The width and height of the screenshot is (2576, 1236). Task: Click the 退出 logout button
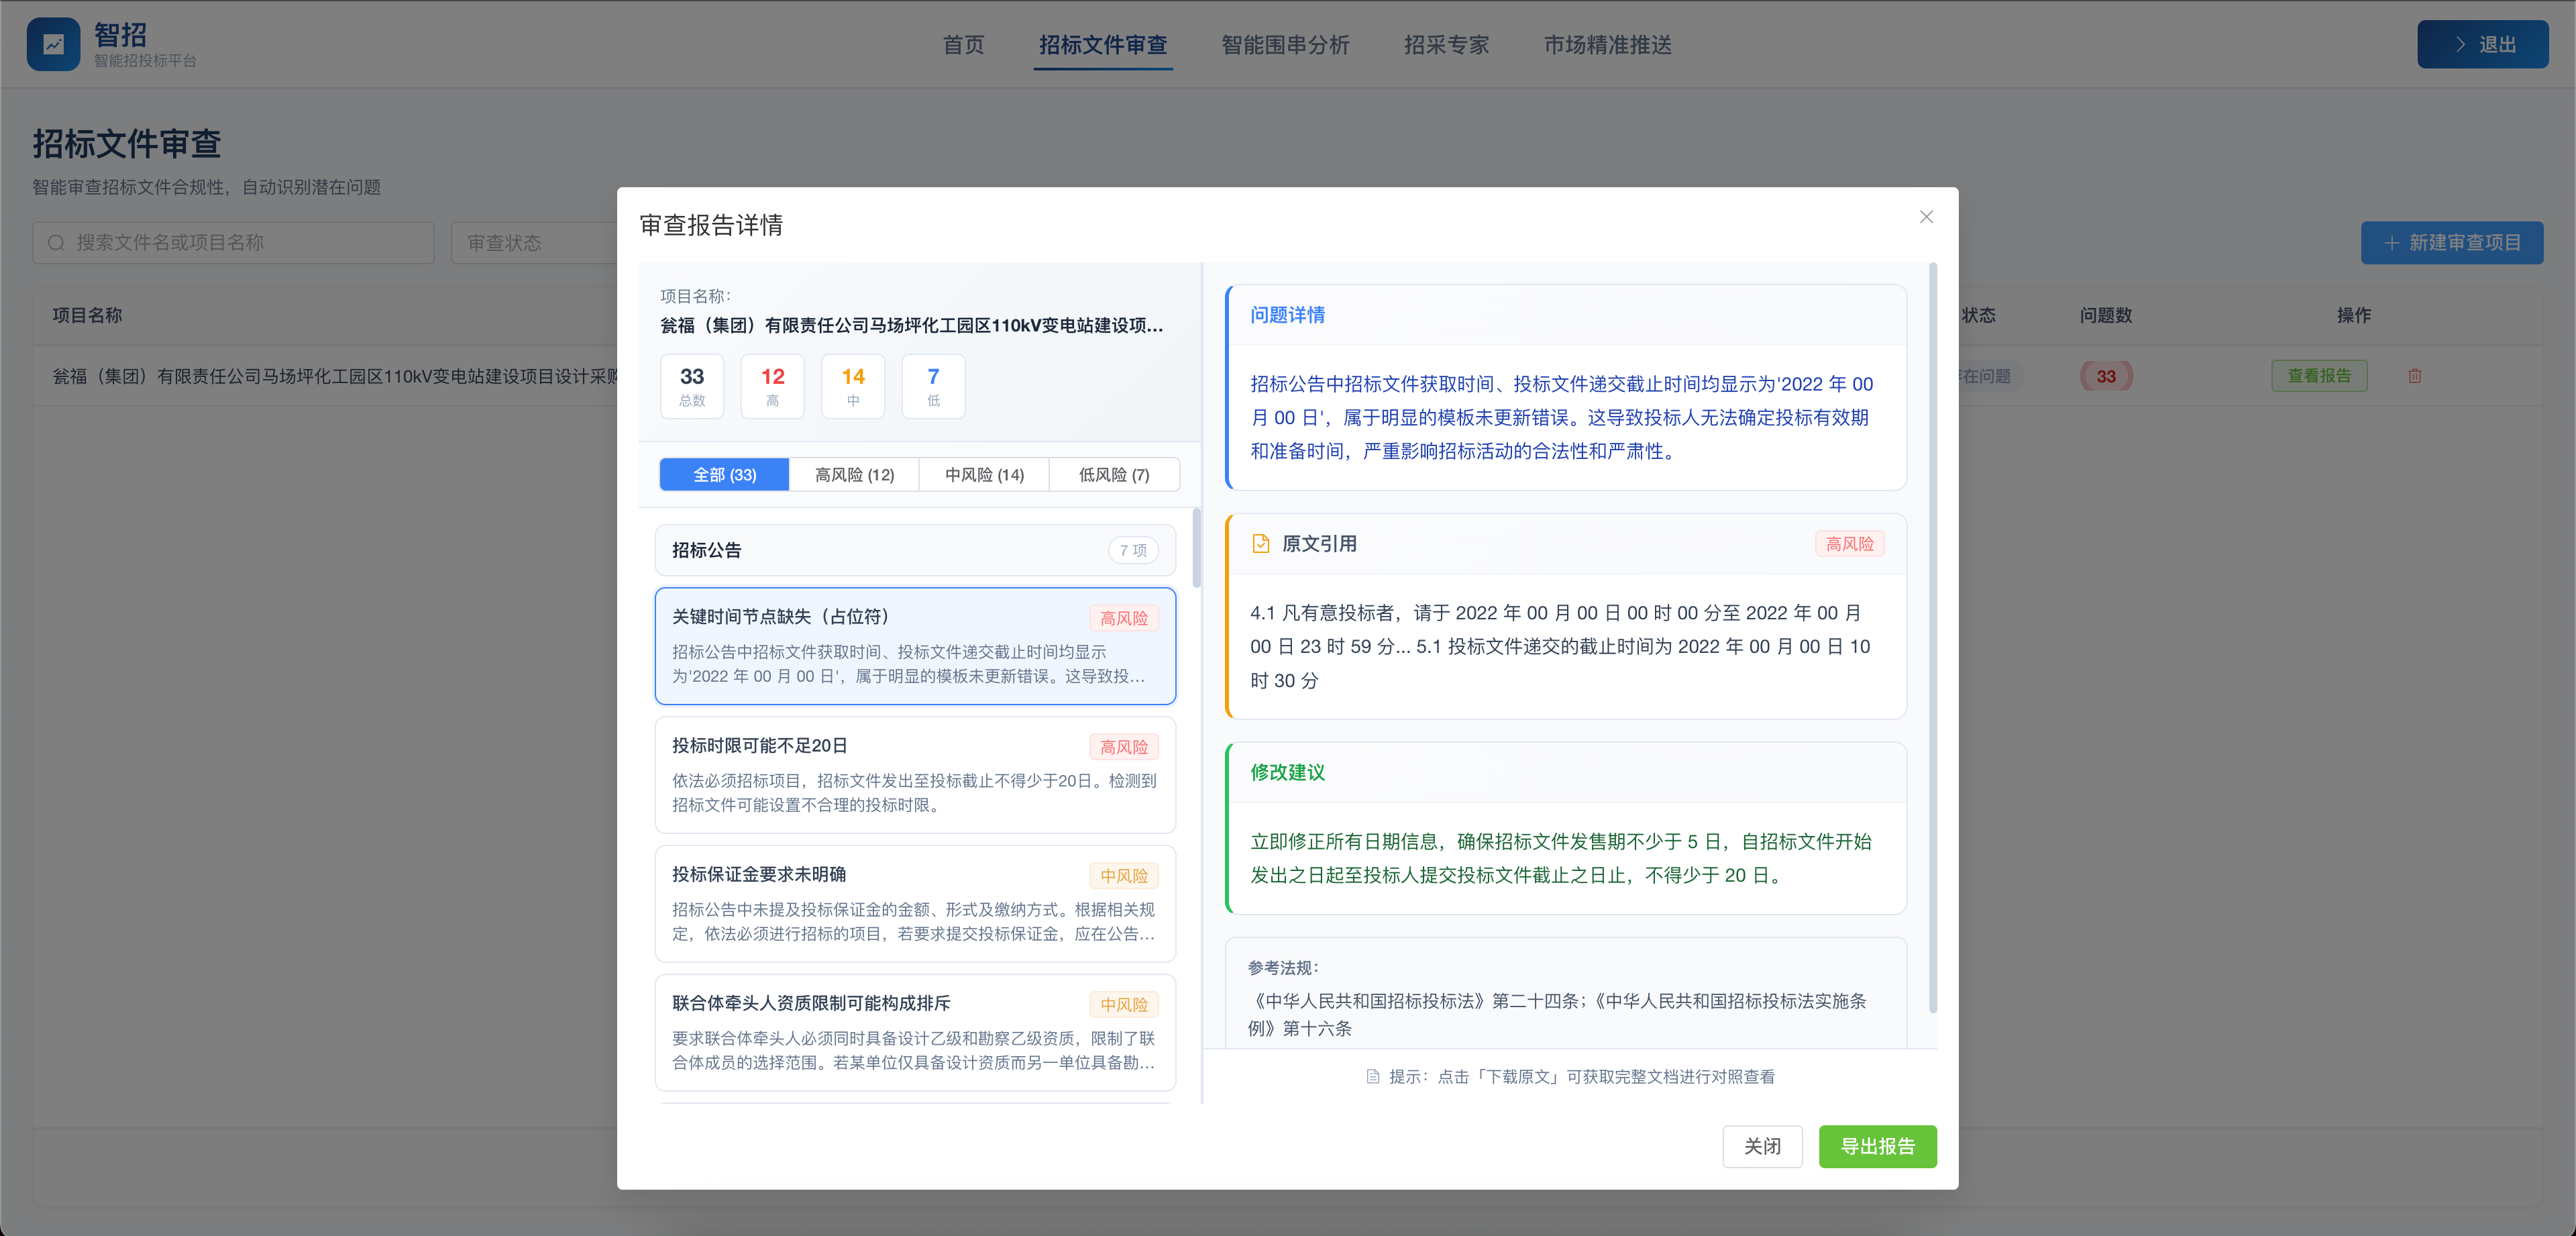point(2482,44)
